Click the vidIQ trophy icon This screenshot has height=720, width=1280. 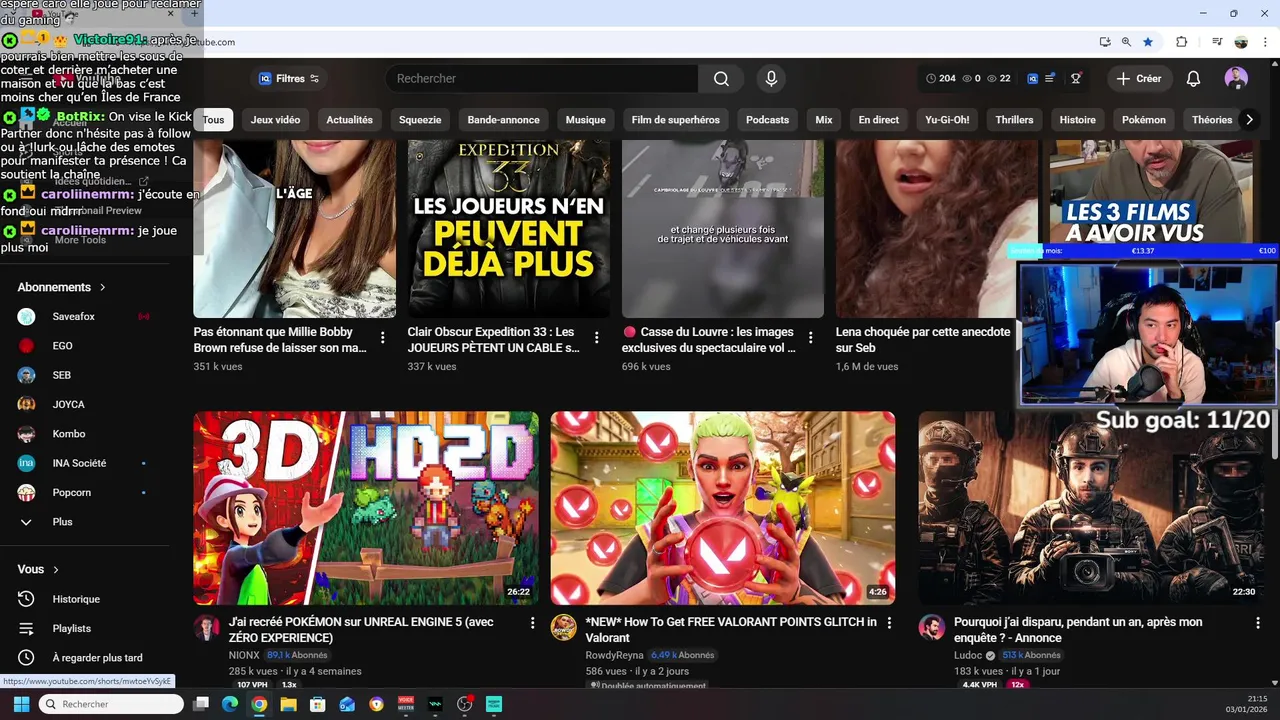point(1076,79)
